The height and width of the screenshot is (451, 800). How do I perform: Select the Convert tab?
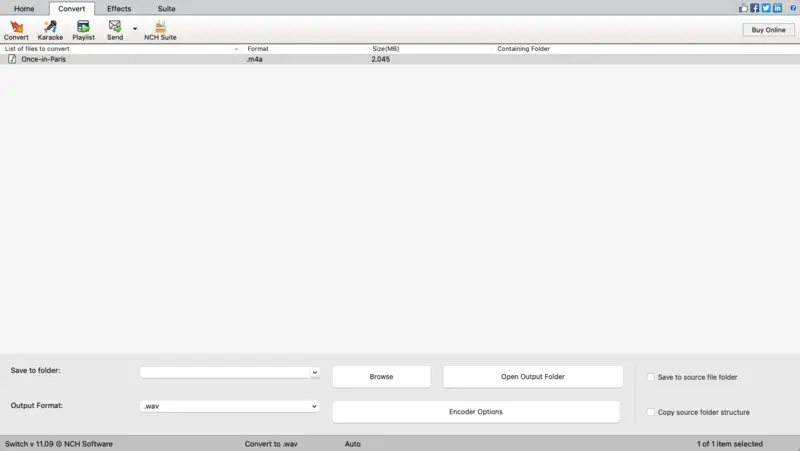[71, 9]
